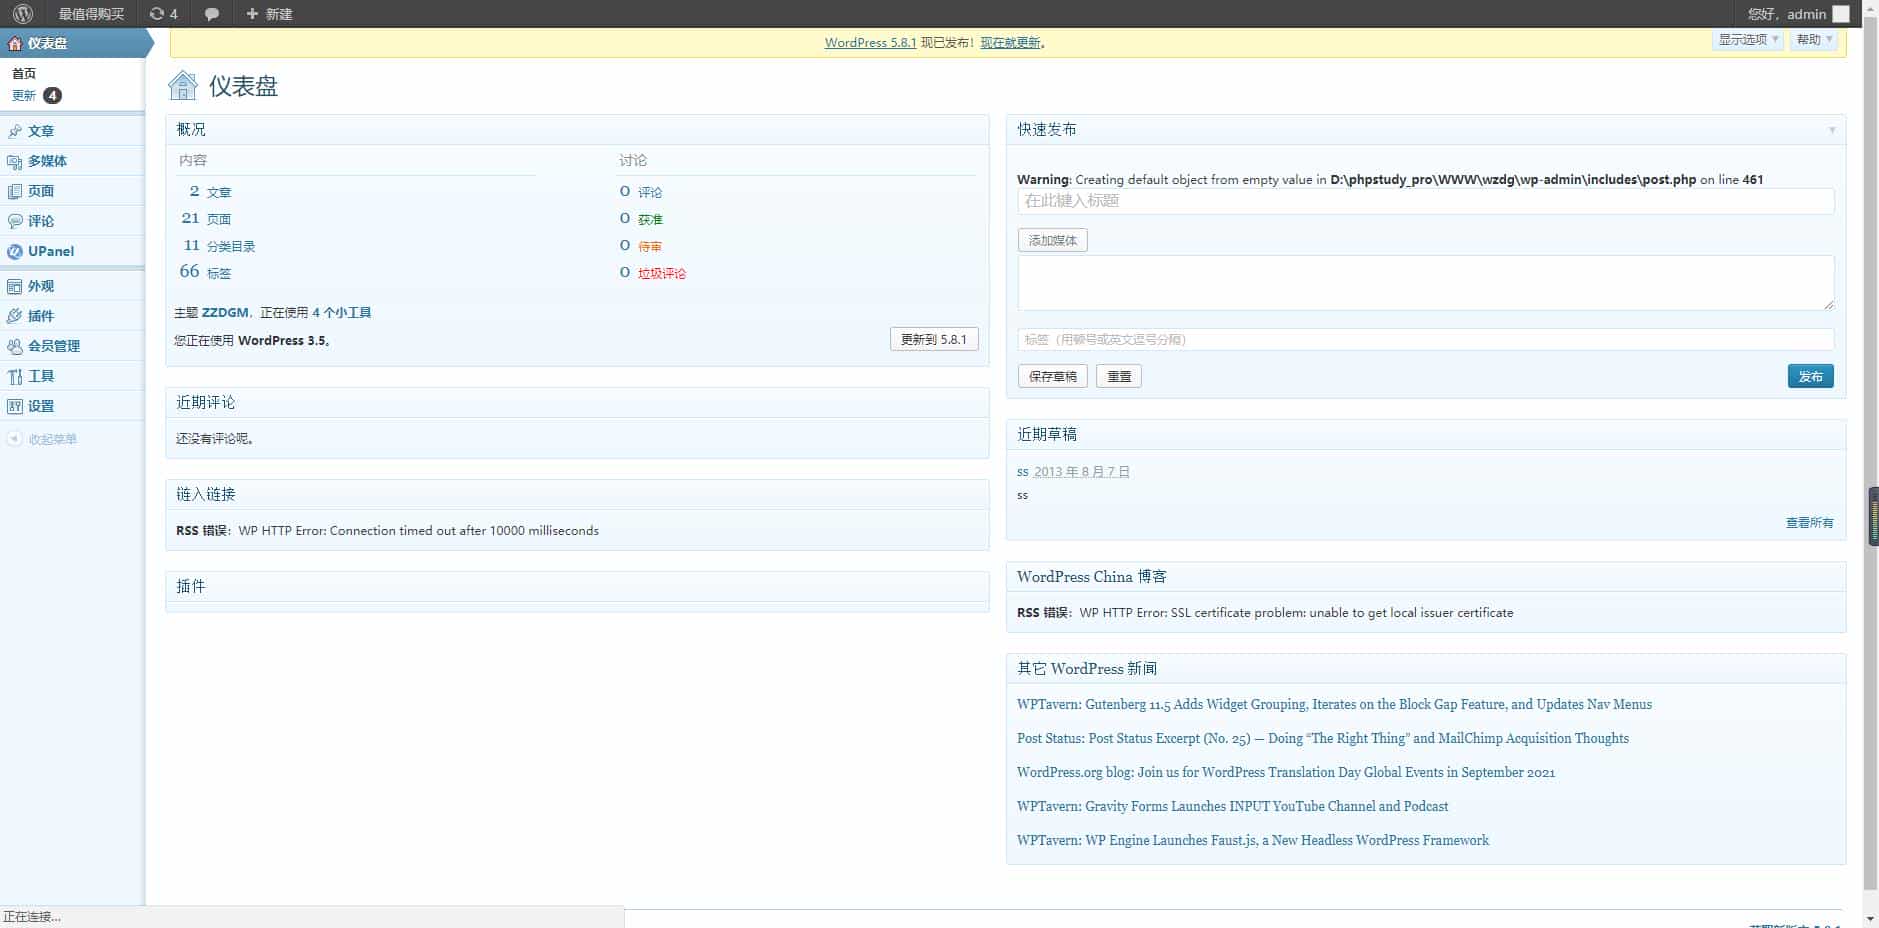Click the 插件 dashboard panel header

pos(577,587)
